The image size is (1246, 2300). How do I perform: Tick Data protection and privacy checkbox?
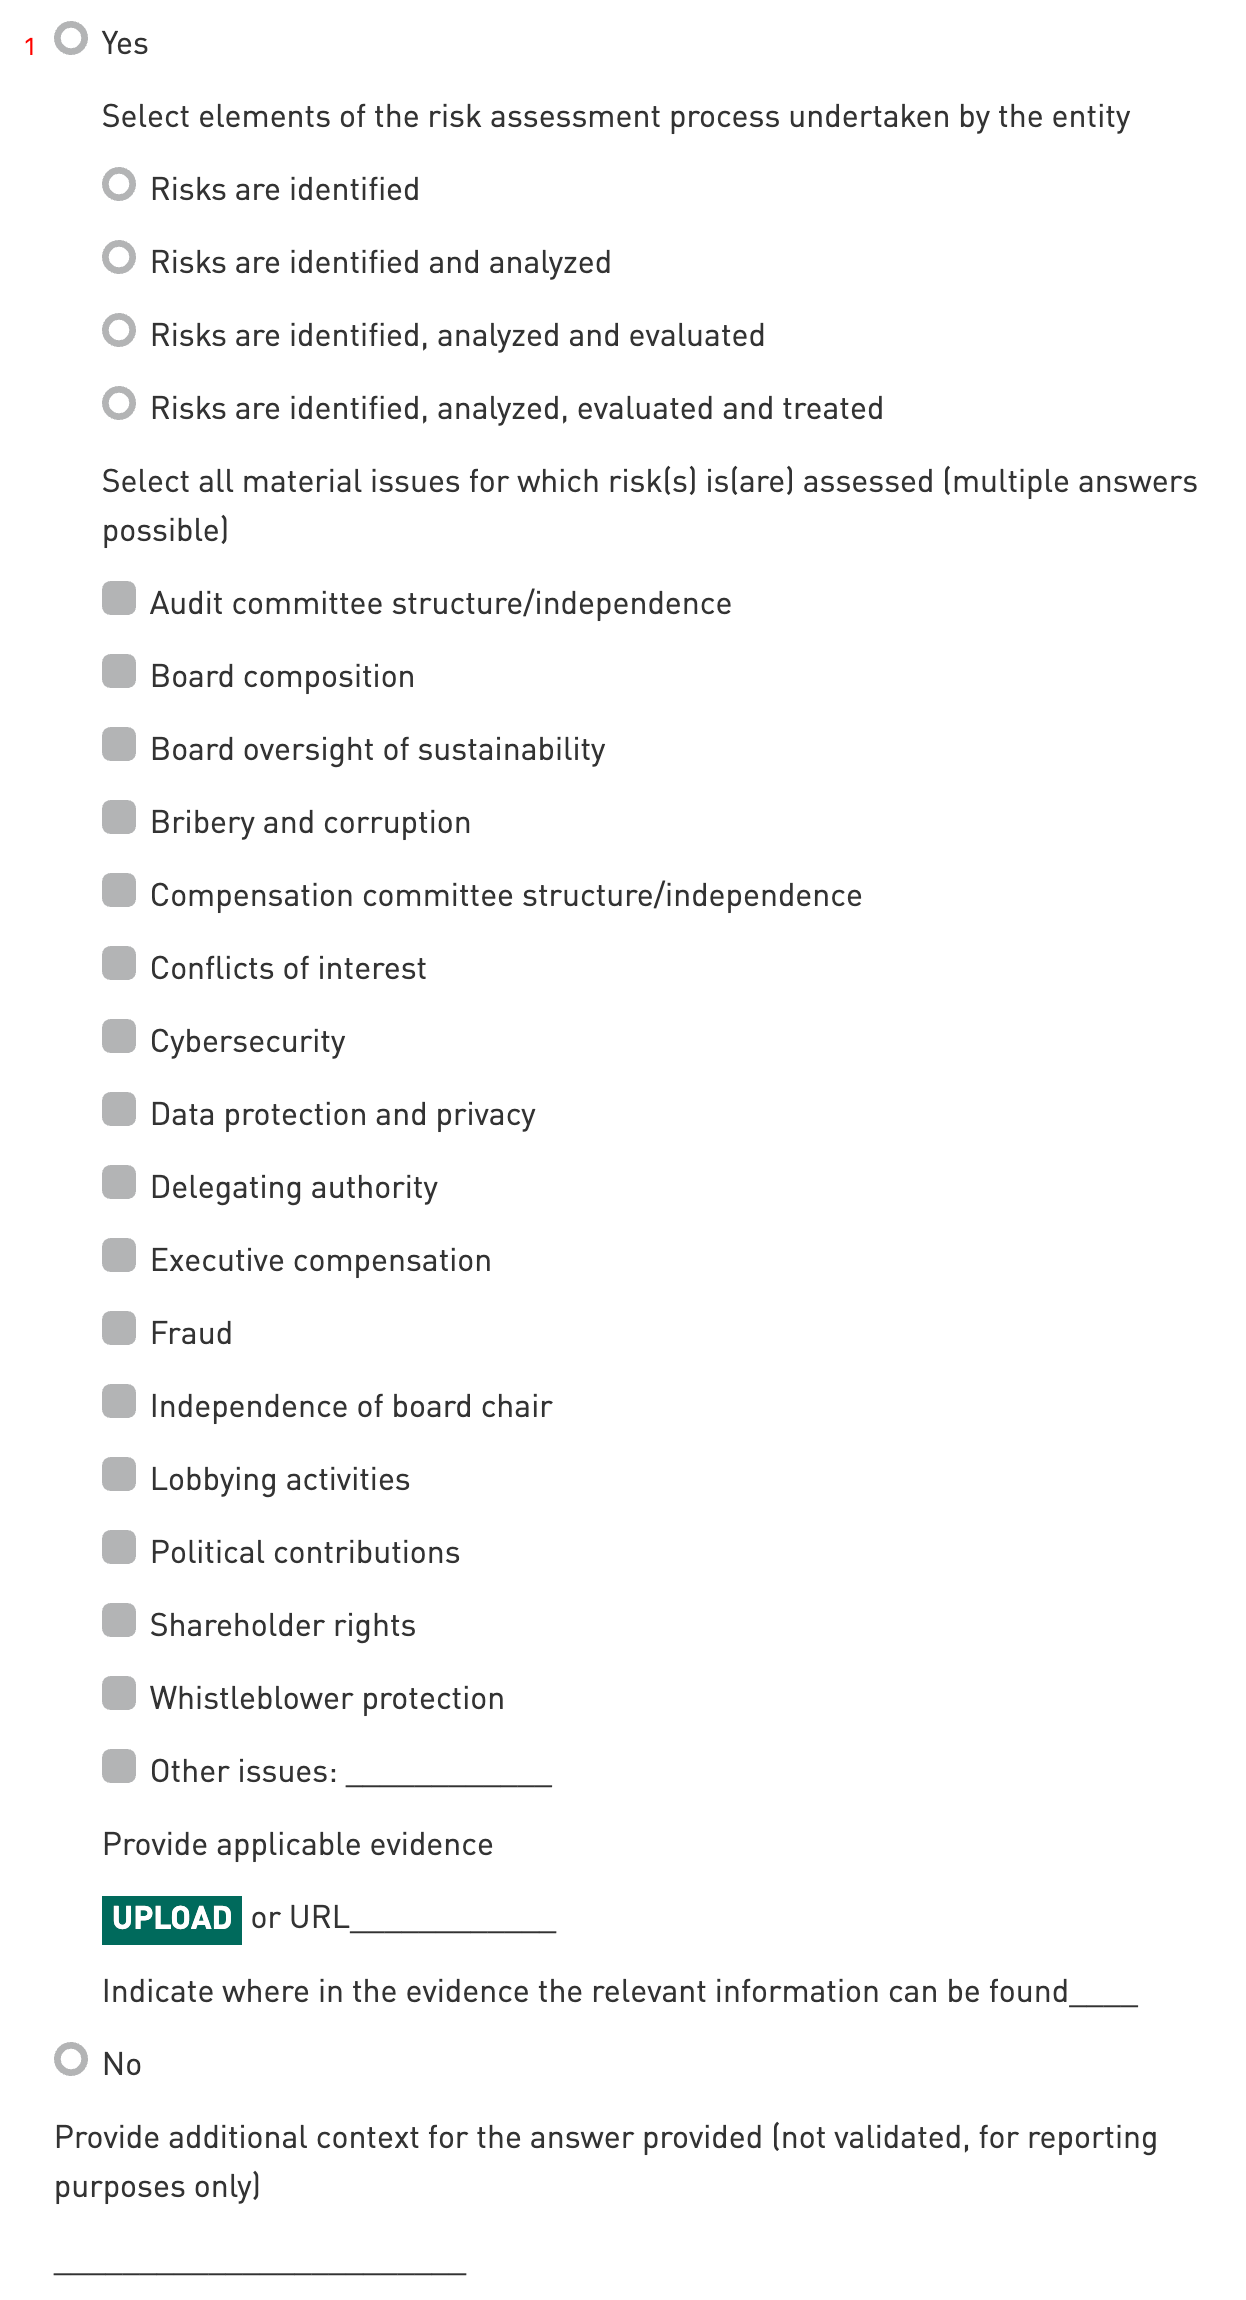[x=119, y=1110]
